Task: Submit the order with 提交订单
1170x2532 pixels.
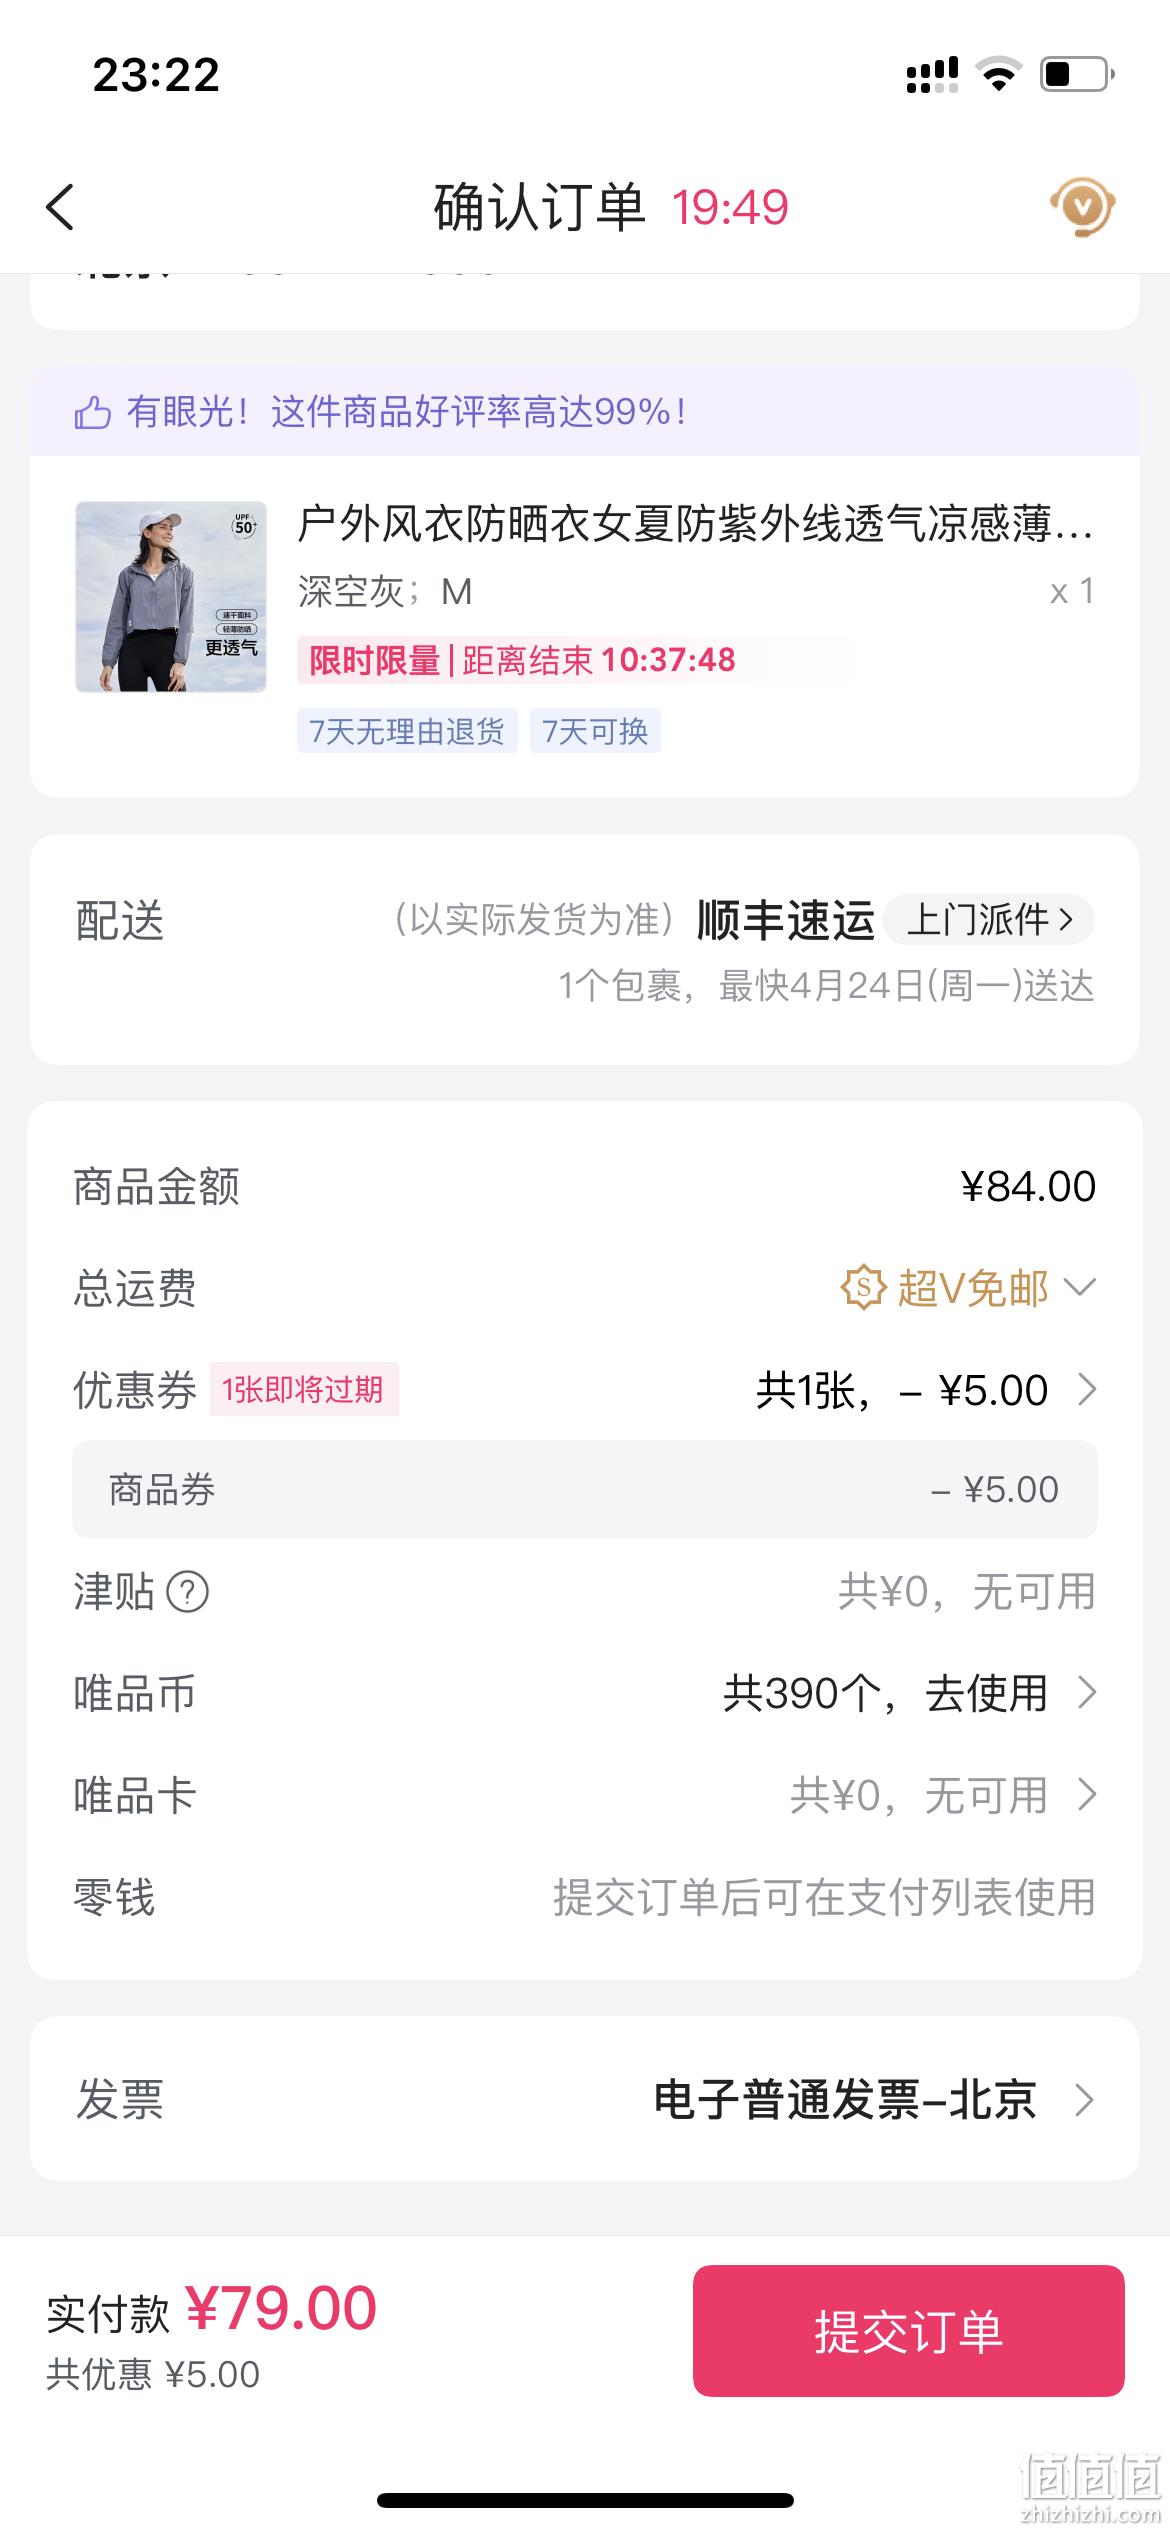Action: click(908, 2331)
